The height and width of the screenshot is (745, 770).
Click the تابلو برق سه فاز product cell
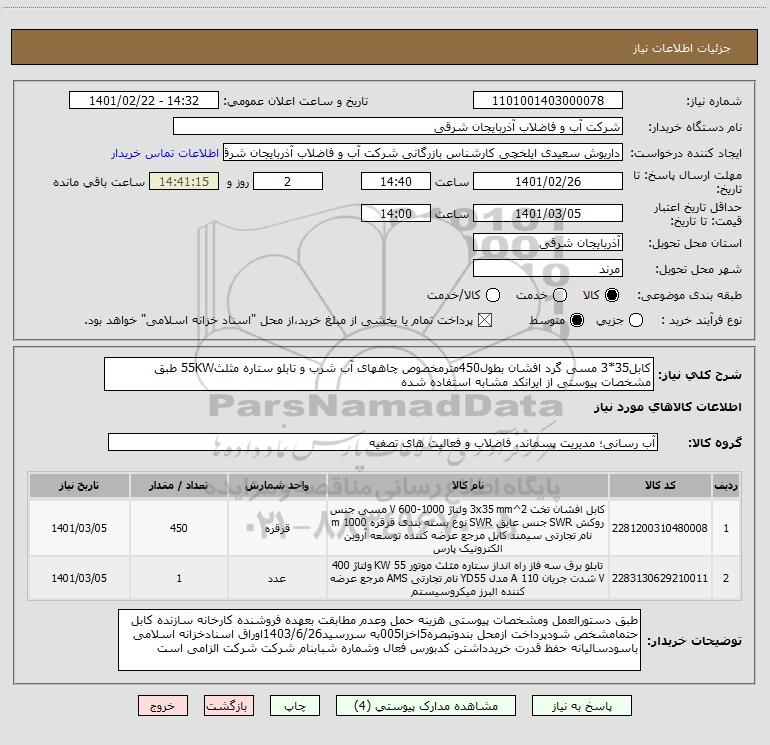[468, 578]
